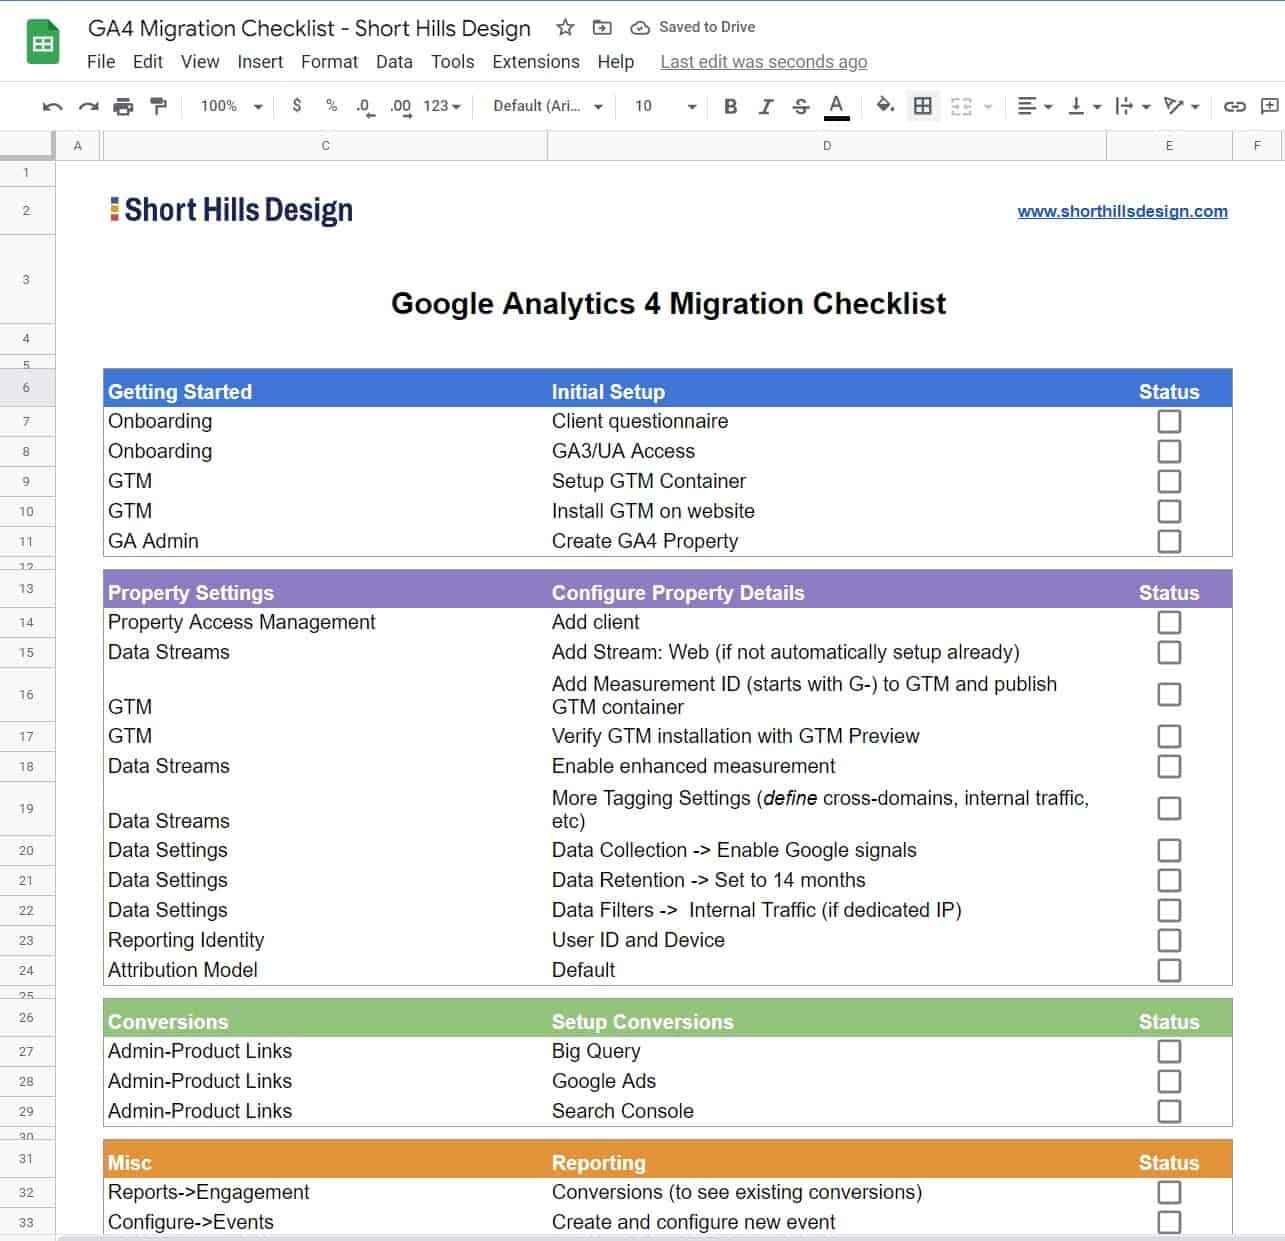Open the font size 10 dropdown
This screenshot has height=1241, width=1285.
tap(665, 106)
